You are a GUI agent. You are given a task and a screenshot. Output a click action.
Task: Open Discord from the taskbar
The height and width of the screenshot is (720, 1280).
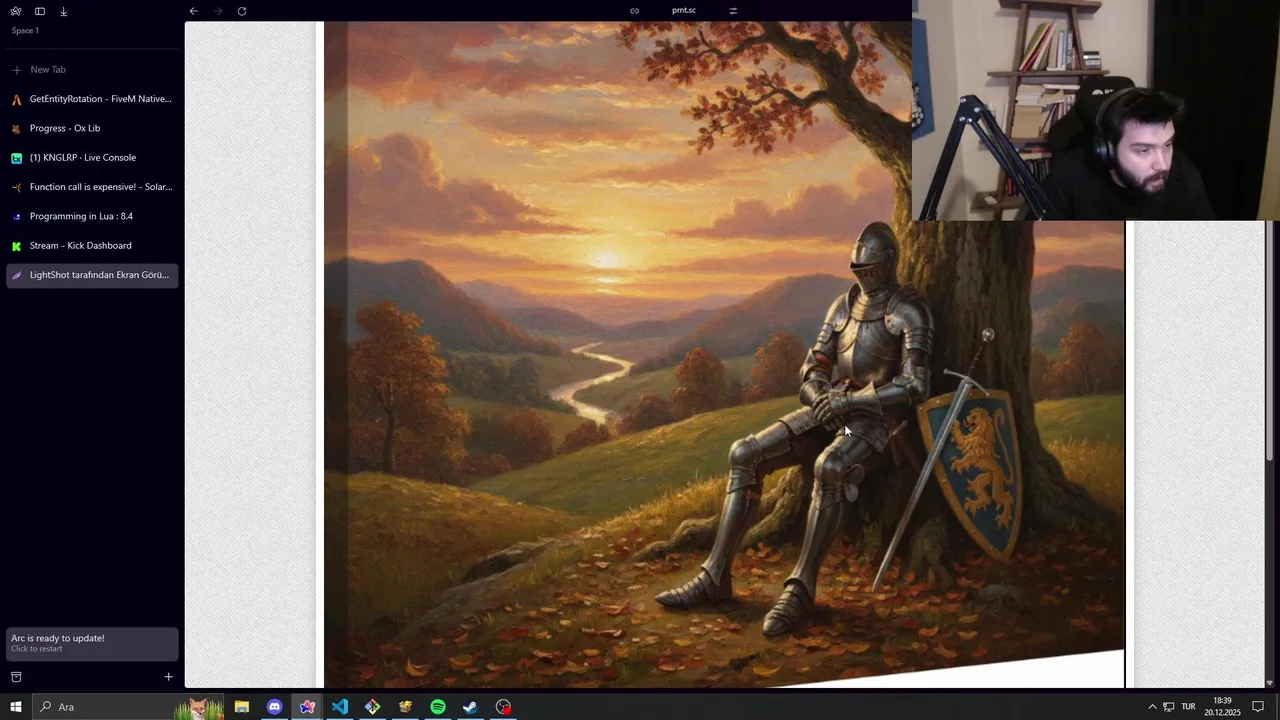tap(274, 707)
